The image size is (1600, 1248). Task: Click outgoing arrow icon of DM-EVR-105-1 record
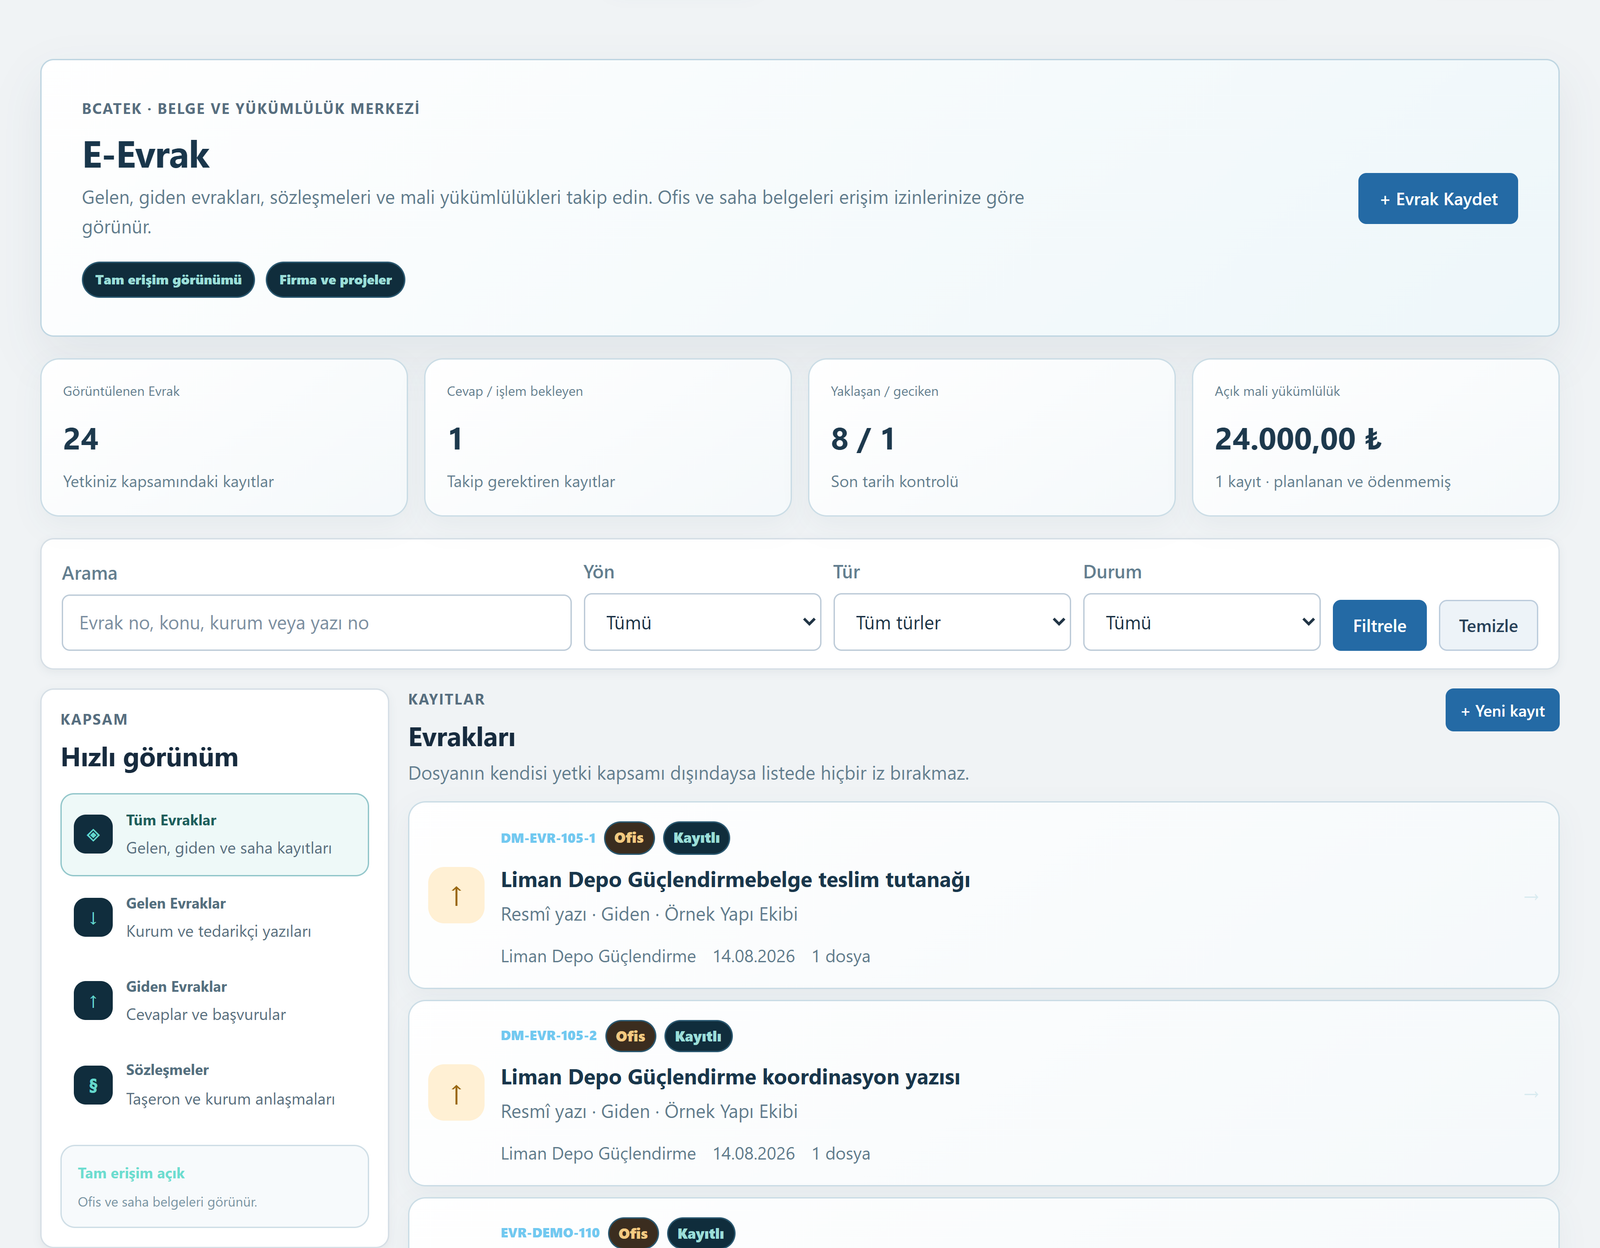click(456, 895)
